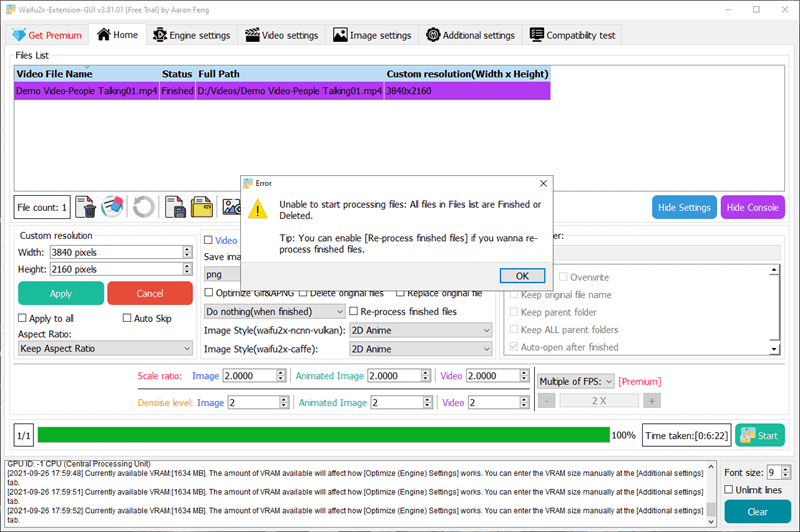This screenshot has height=532, width=800.
Task: Close the Error dialog with the X
Action: 543,183
